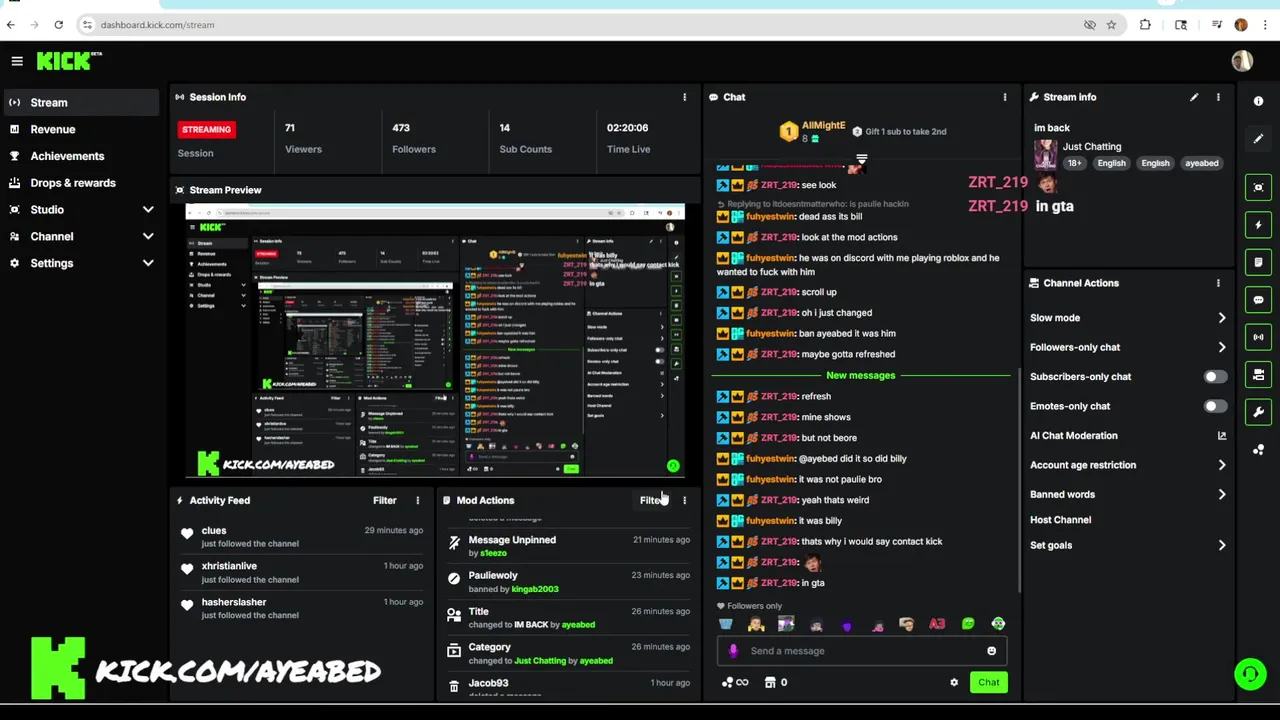The width and height of the screenshot is (1280, 720).
Task: Click the purple microphone icon in message box
Action: coord(733,651)
